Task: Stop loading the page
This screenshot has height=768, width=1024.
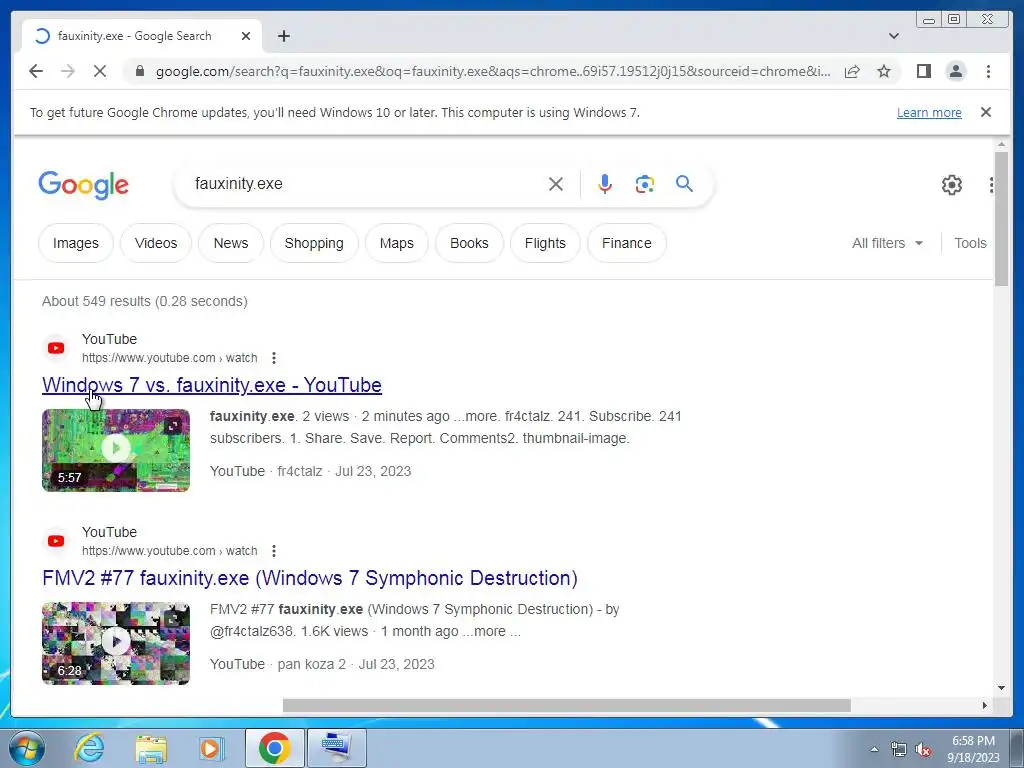Action: tap(100, 71)
